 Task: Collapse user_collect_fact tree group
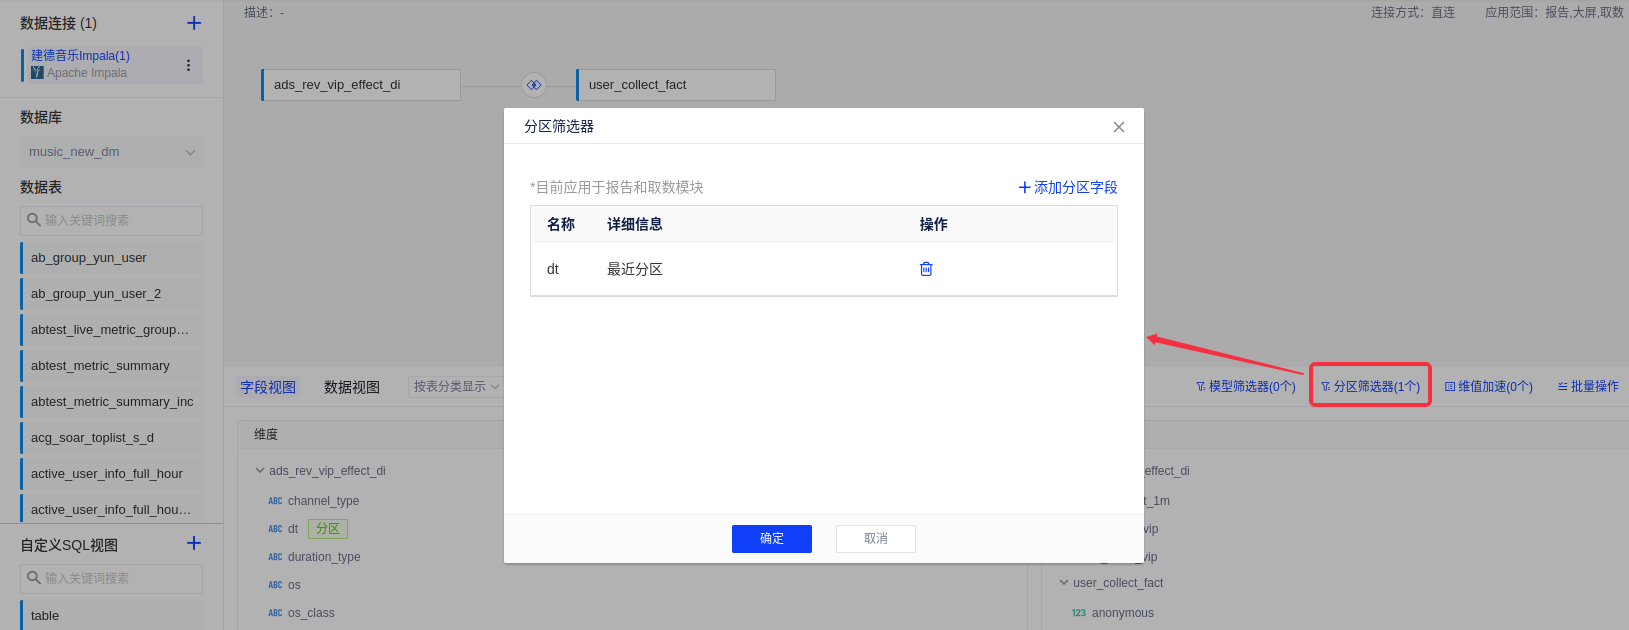pos(1064,583)
